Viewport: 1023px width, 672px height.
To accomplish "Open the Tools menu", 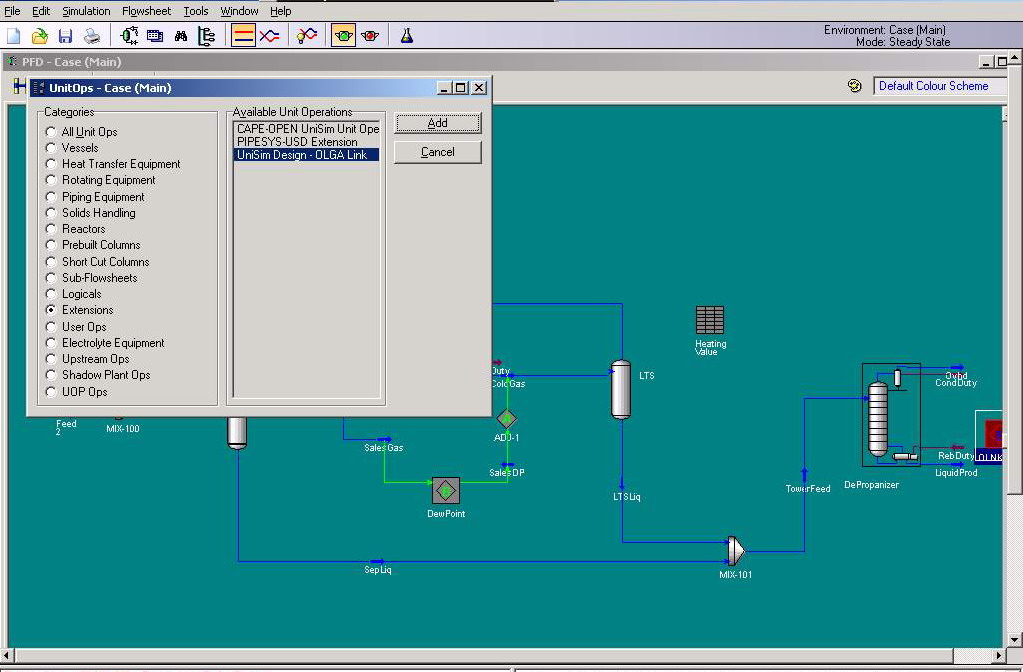I will [x=196, y=11].
